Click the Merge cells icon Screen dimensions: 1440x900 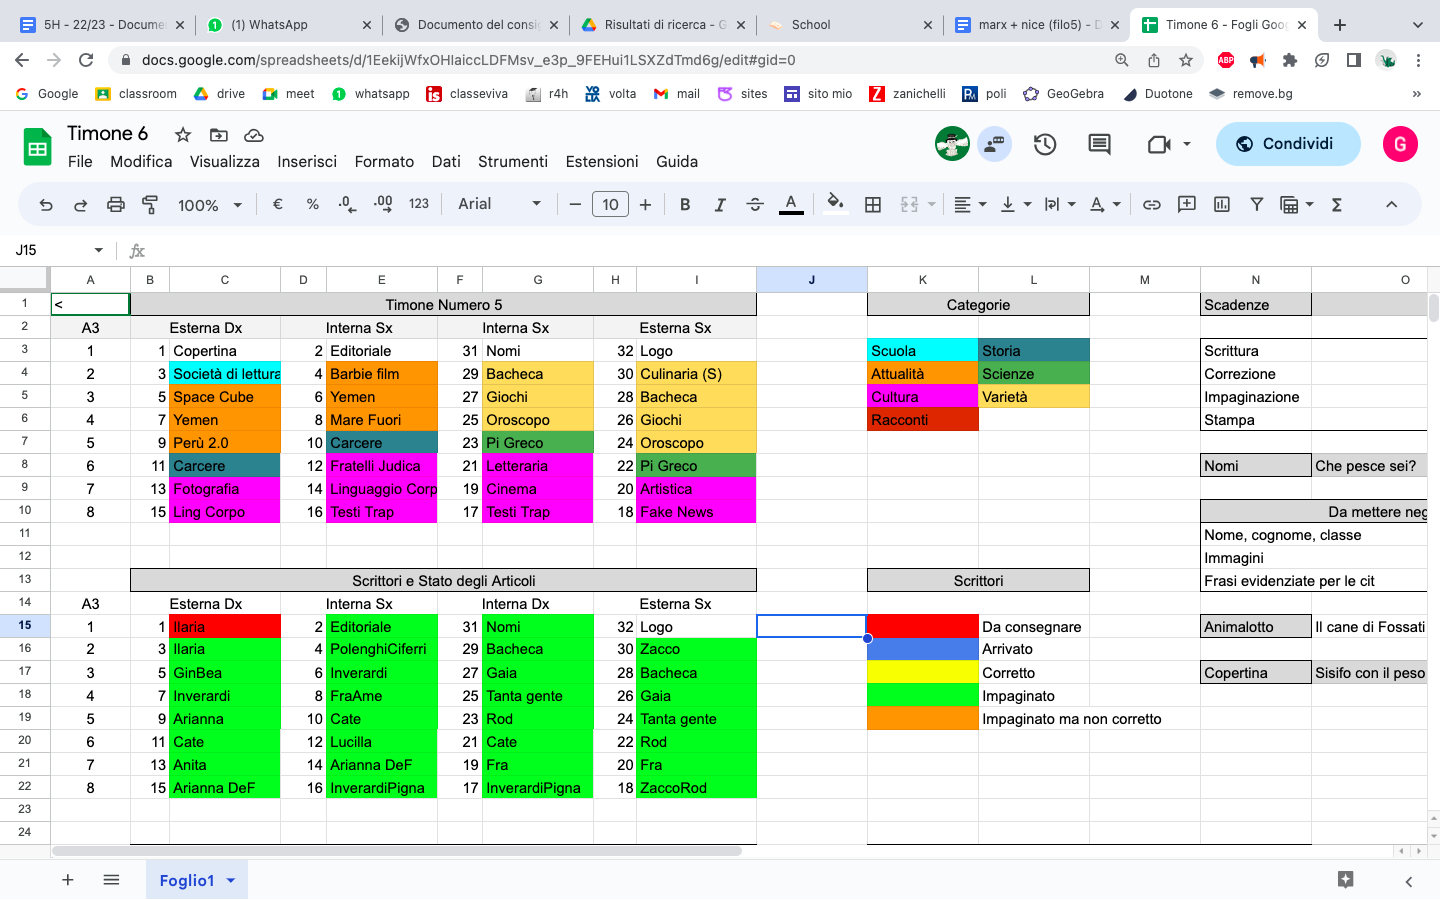(909, 204)
